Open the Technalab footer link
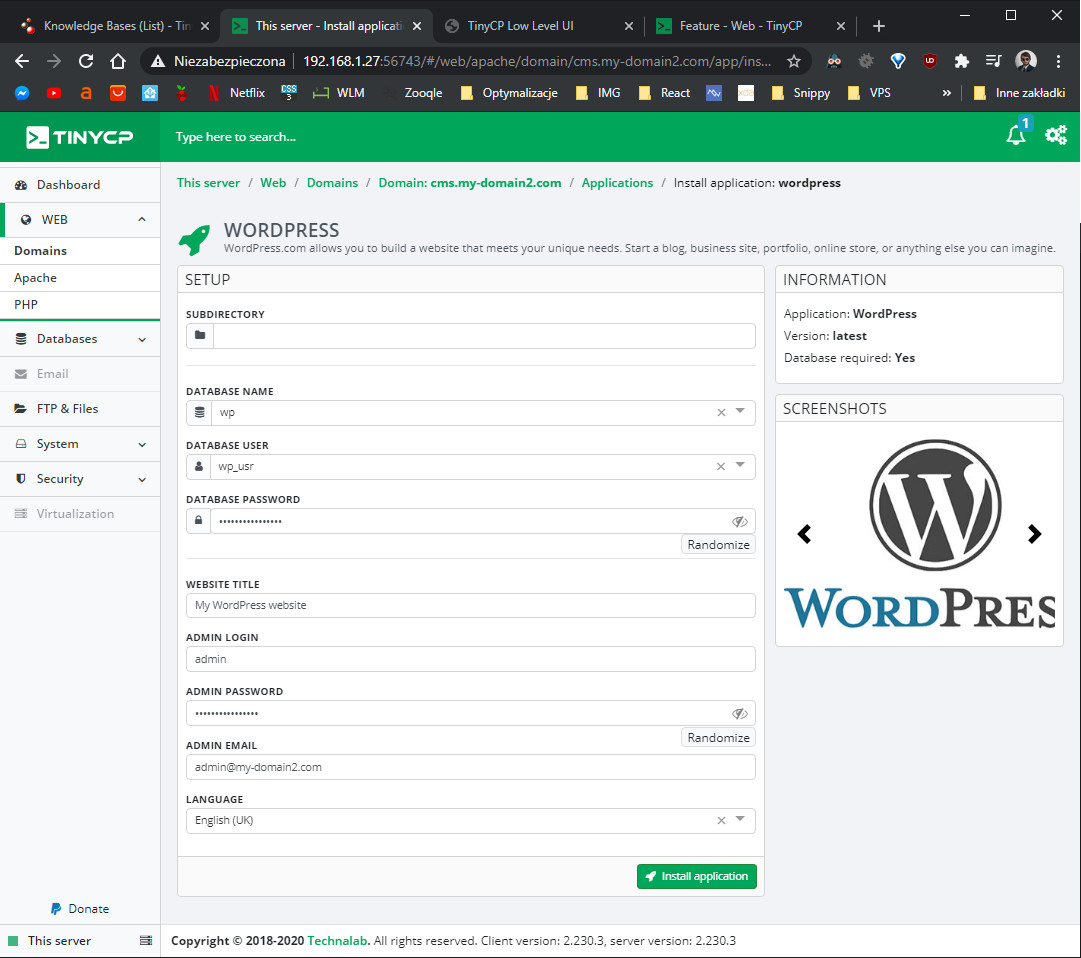Viewport: 1081px width, 958px height. (x=338, y=941)
